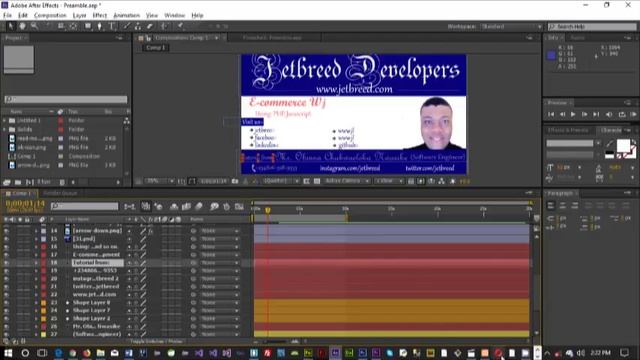This screenshot has height=360, width=640.
Task: Create a new folder in Project panel
Action: tap(18, 182)
